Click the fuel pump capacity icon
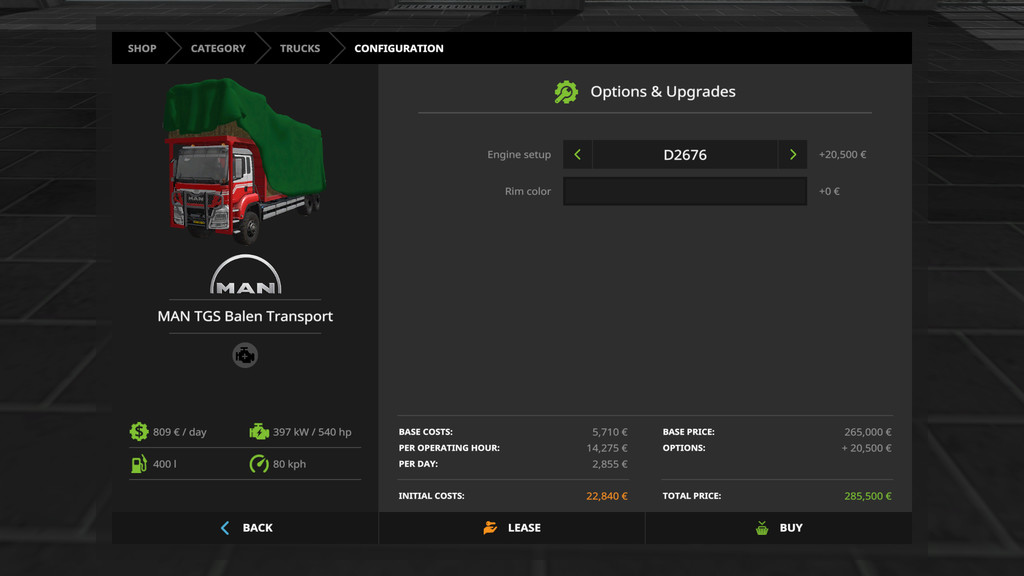This screenshot has height=576, width=1024. coord(139,464)
